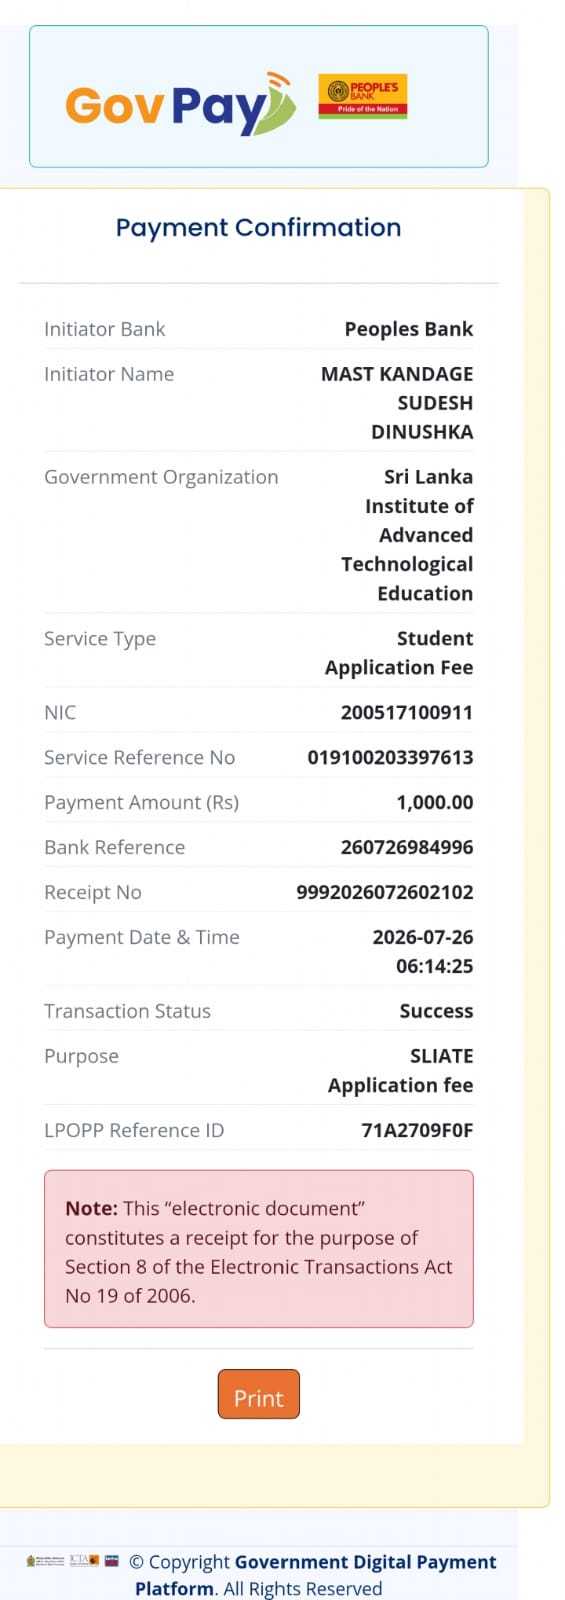The height and width of the screenshot is (1600, 565).
Task: Click the pink Electronic Transactions Act note box
Action: [259, 1249]
